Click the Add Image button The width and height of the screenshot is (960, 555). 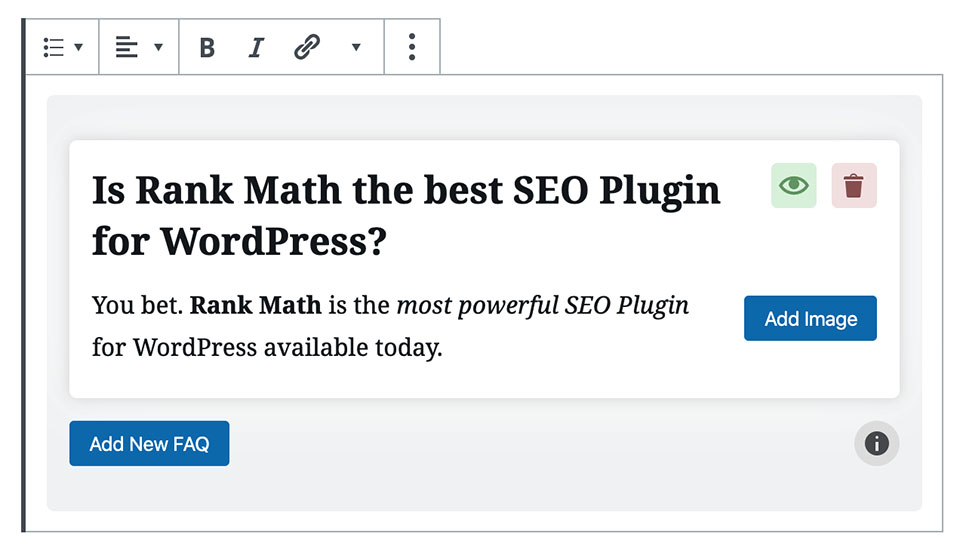point(810,318)
